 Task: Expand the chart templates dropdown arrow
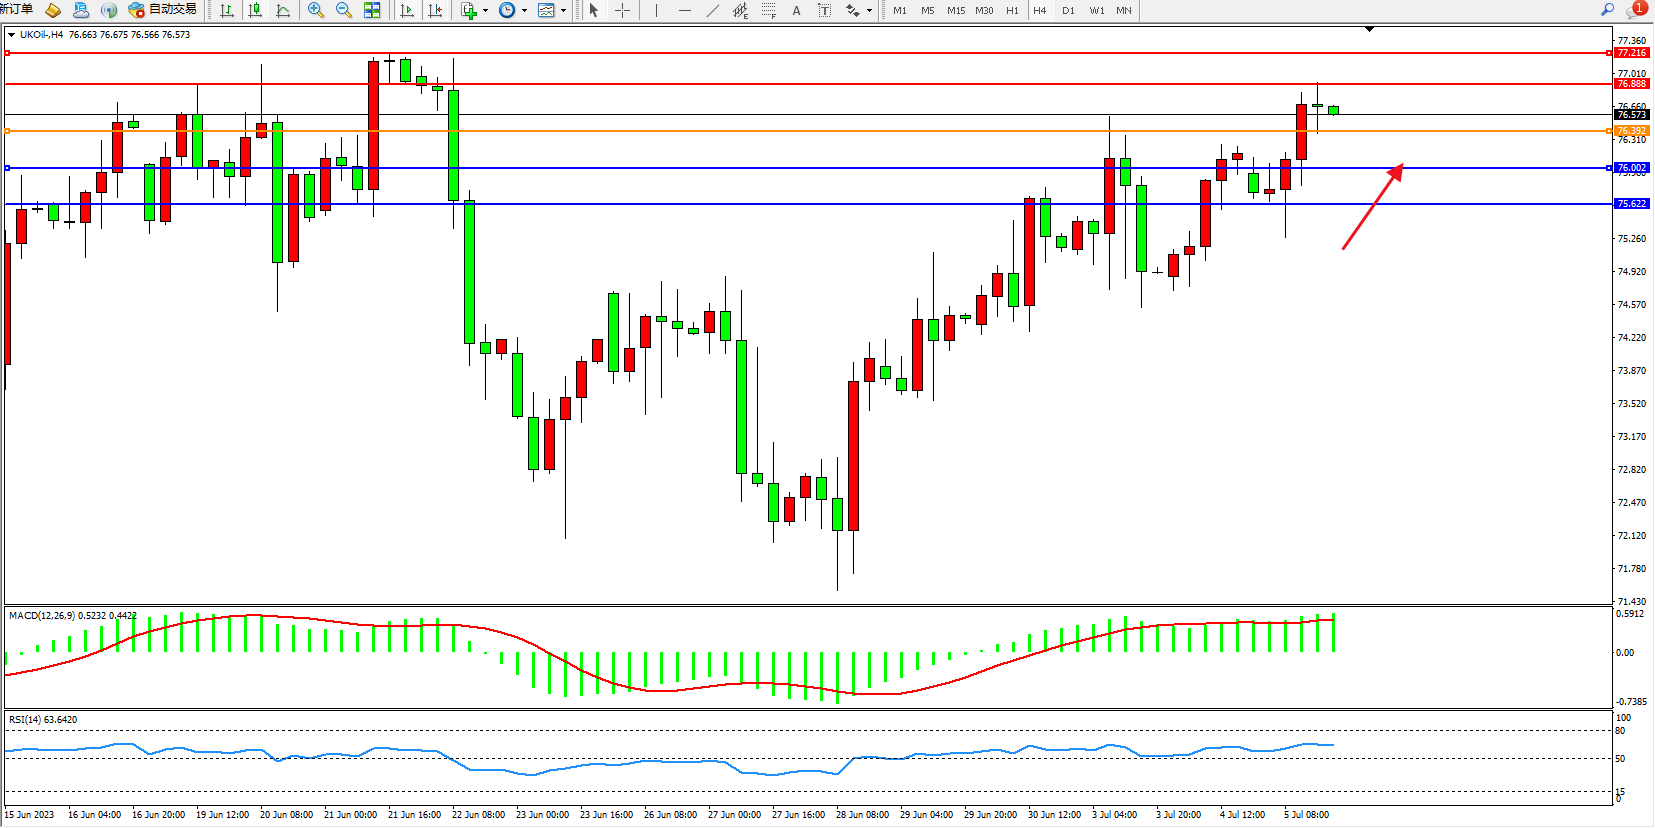(563, 11)
